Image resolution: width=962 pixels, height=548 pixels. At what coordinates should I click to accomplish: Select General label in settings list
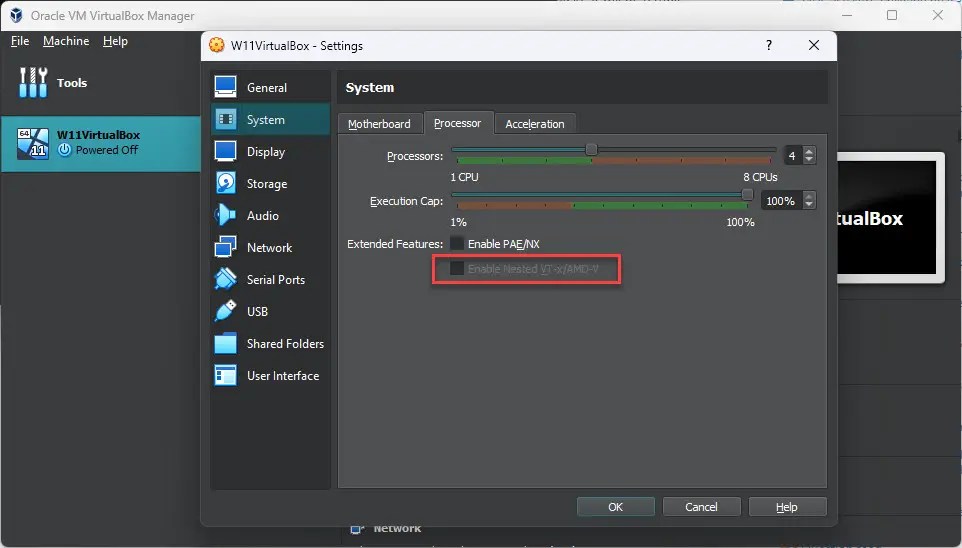(x=267, y=87)
